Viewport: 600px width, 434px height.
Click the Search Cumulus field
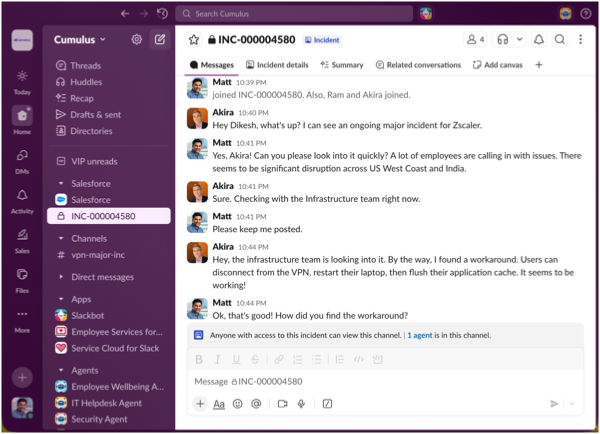click(294, 14)
